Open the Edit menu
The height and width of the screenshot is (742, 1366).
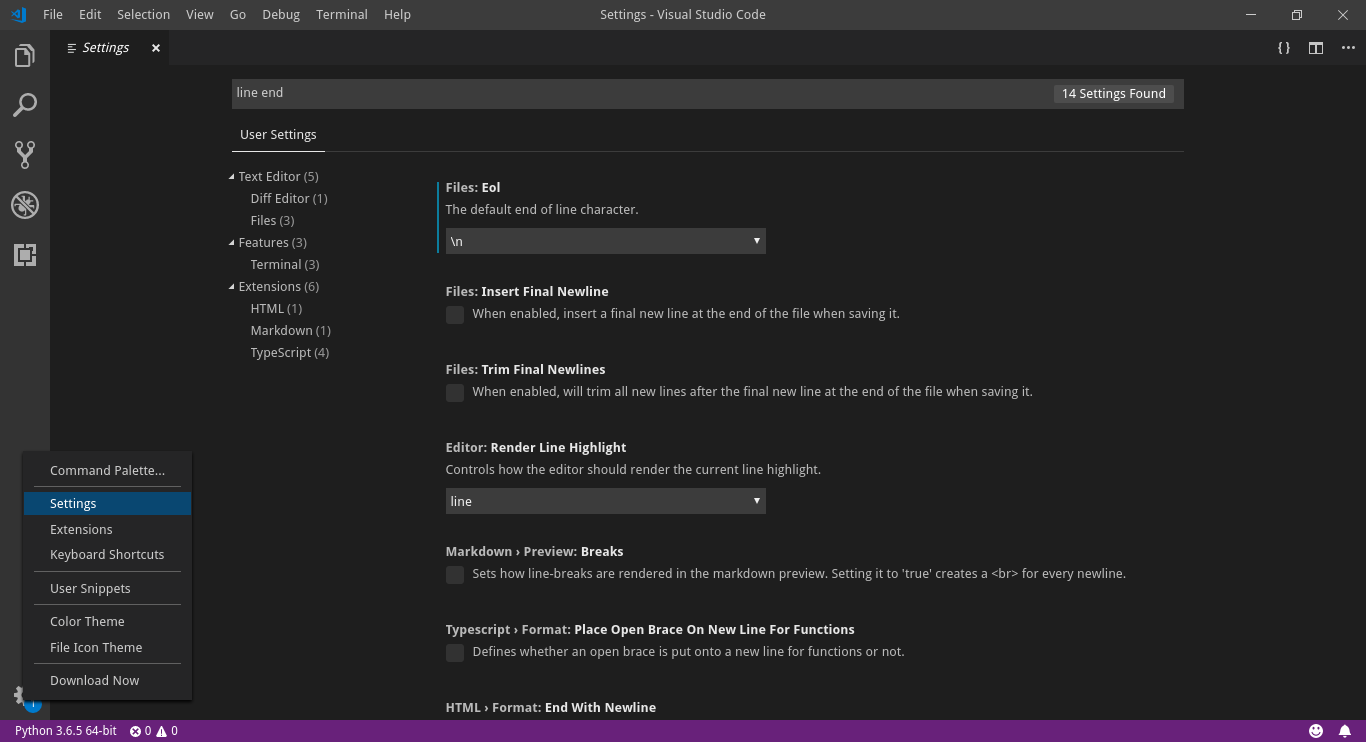point(90,15)
